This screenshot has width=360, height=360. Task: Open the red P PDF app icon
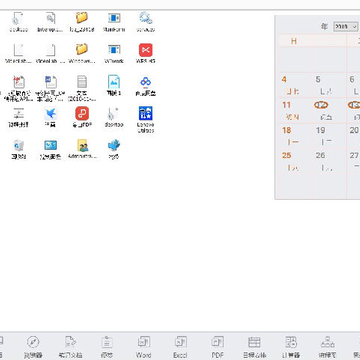[82, 113]
